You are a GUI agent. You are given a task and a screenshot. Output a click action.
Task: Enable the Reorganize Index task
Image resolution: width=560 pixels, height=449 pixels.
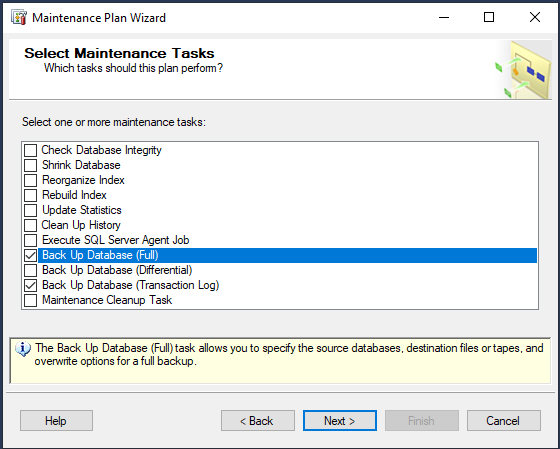pos(30,180)
